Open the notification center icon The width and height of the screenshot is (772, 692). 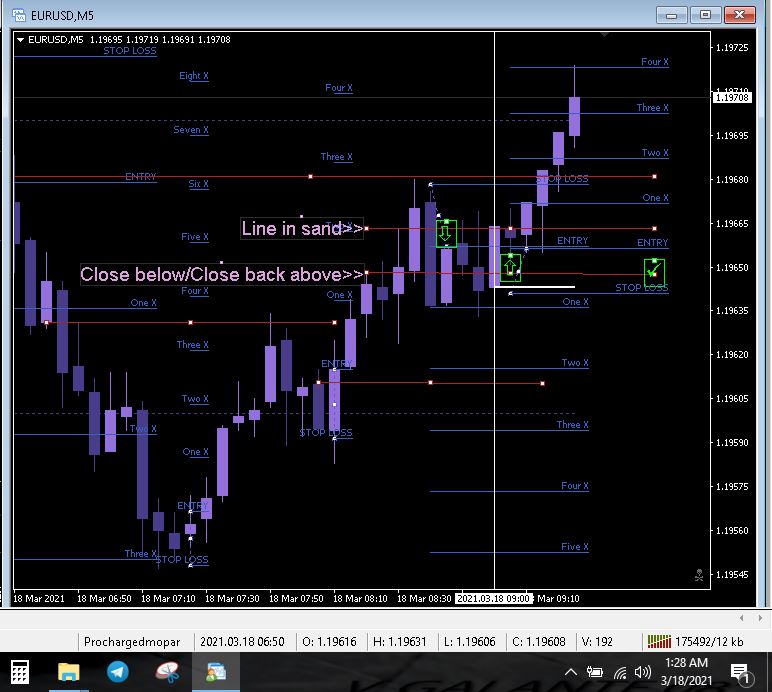(x=740, y=673)
